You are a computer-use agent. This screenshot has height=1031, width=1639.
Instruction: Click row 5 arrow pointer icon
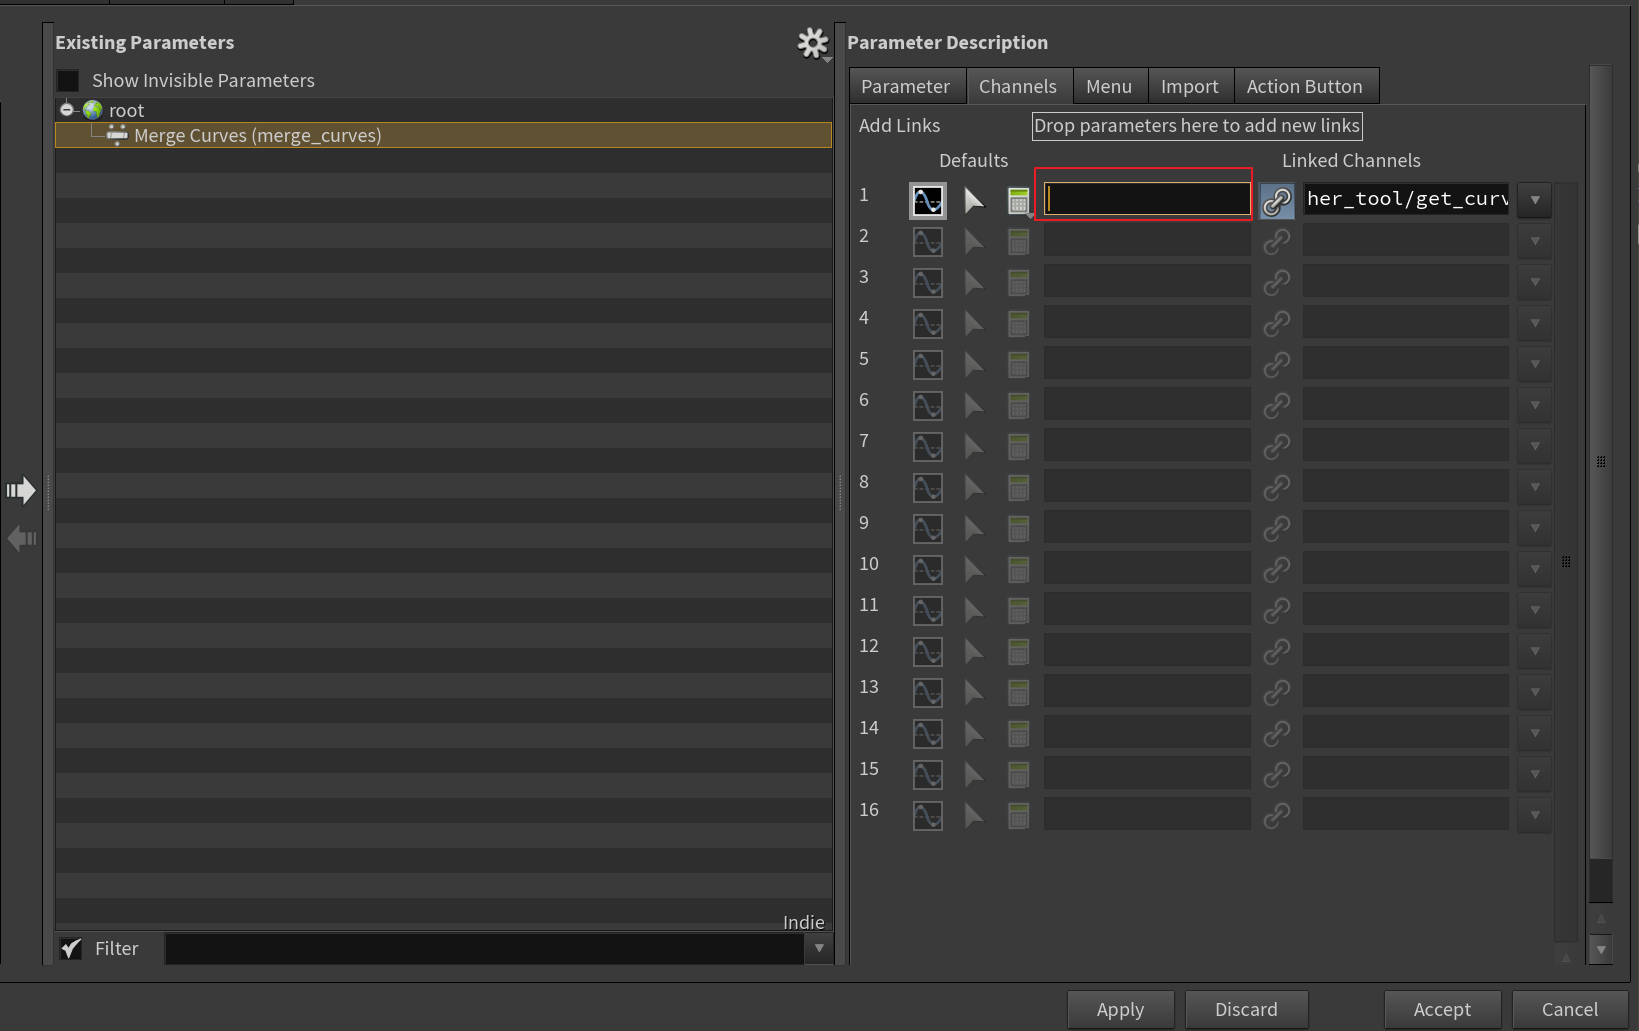click(x=974, y=365)
